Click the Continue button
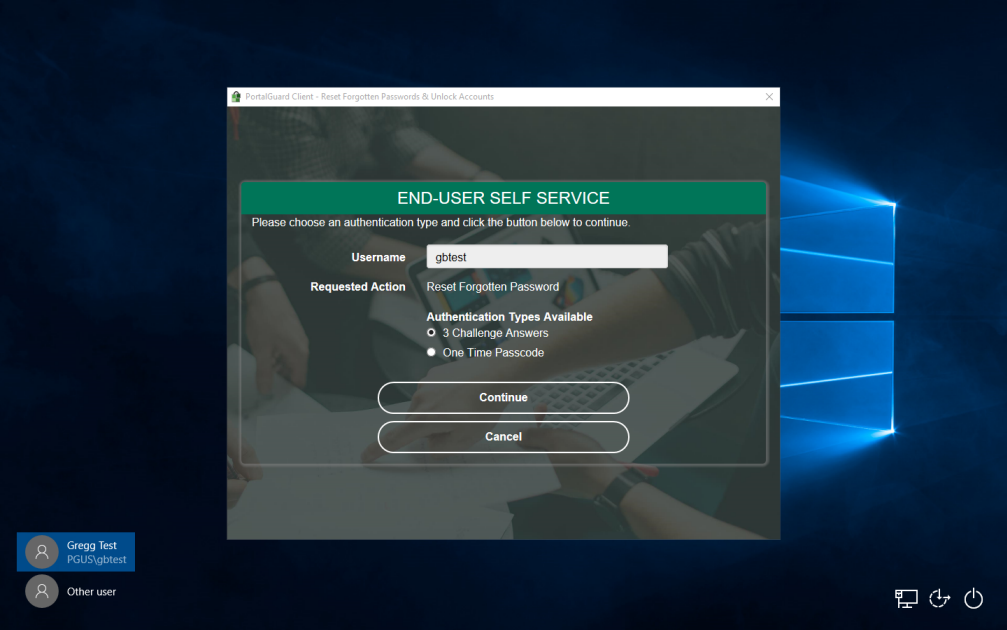Viewport: 1007px width, 630px height. pyautogui.click(x=503, y=398)
